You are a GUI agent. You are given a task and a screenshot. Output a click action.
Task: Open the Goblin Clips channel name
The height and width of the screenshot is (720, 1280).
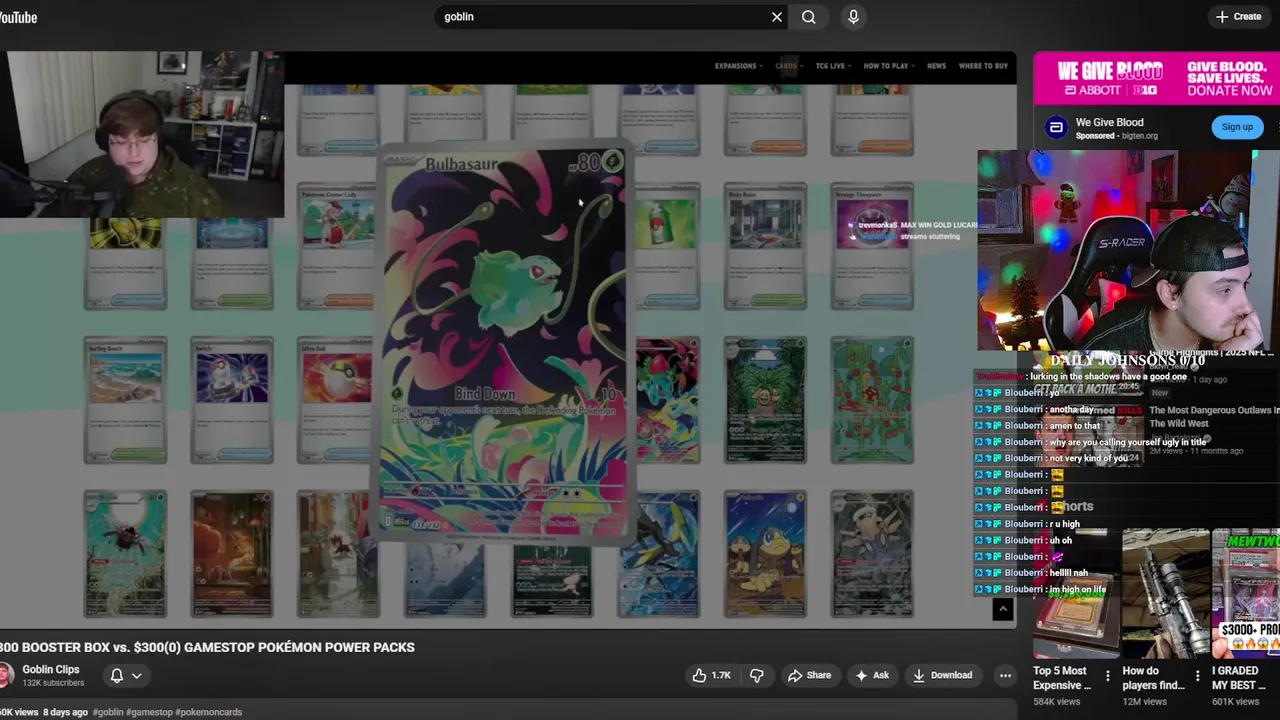(51, 670)
